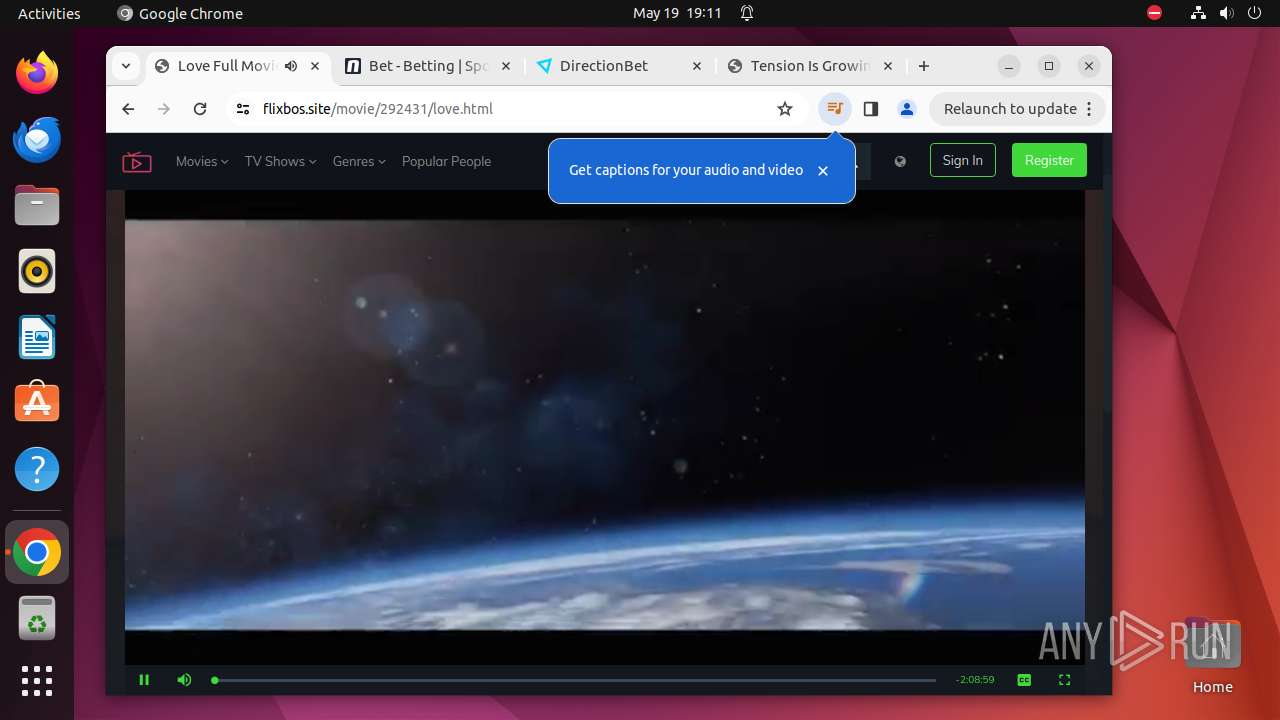Open LibreOffice Writer from dock
This screenshot has width=1280, height=720.
(37, 337)
